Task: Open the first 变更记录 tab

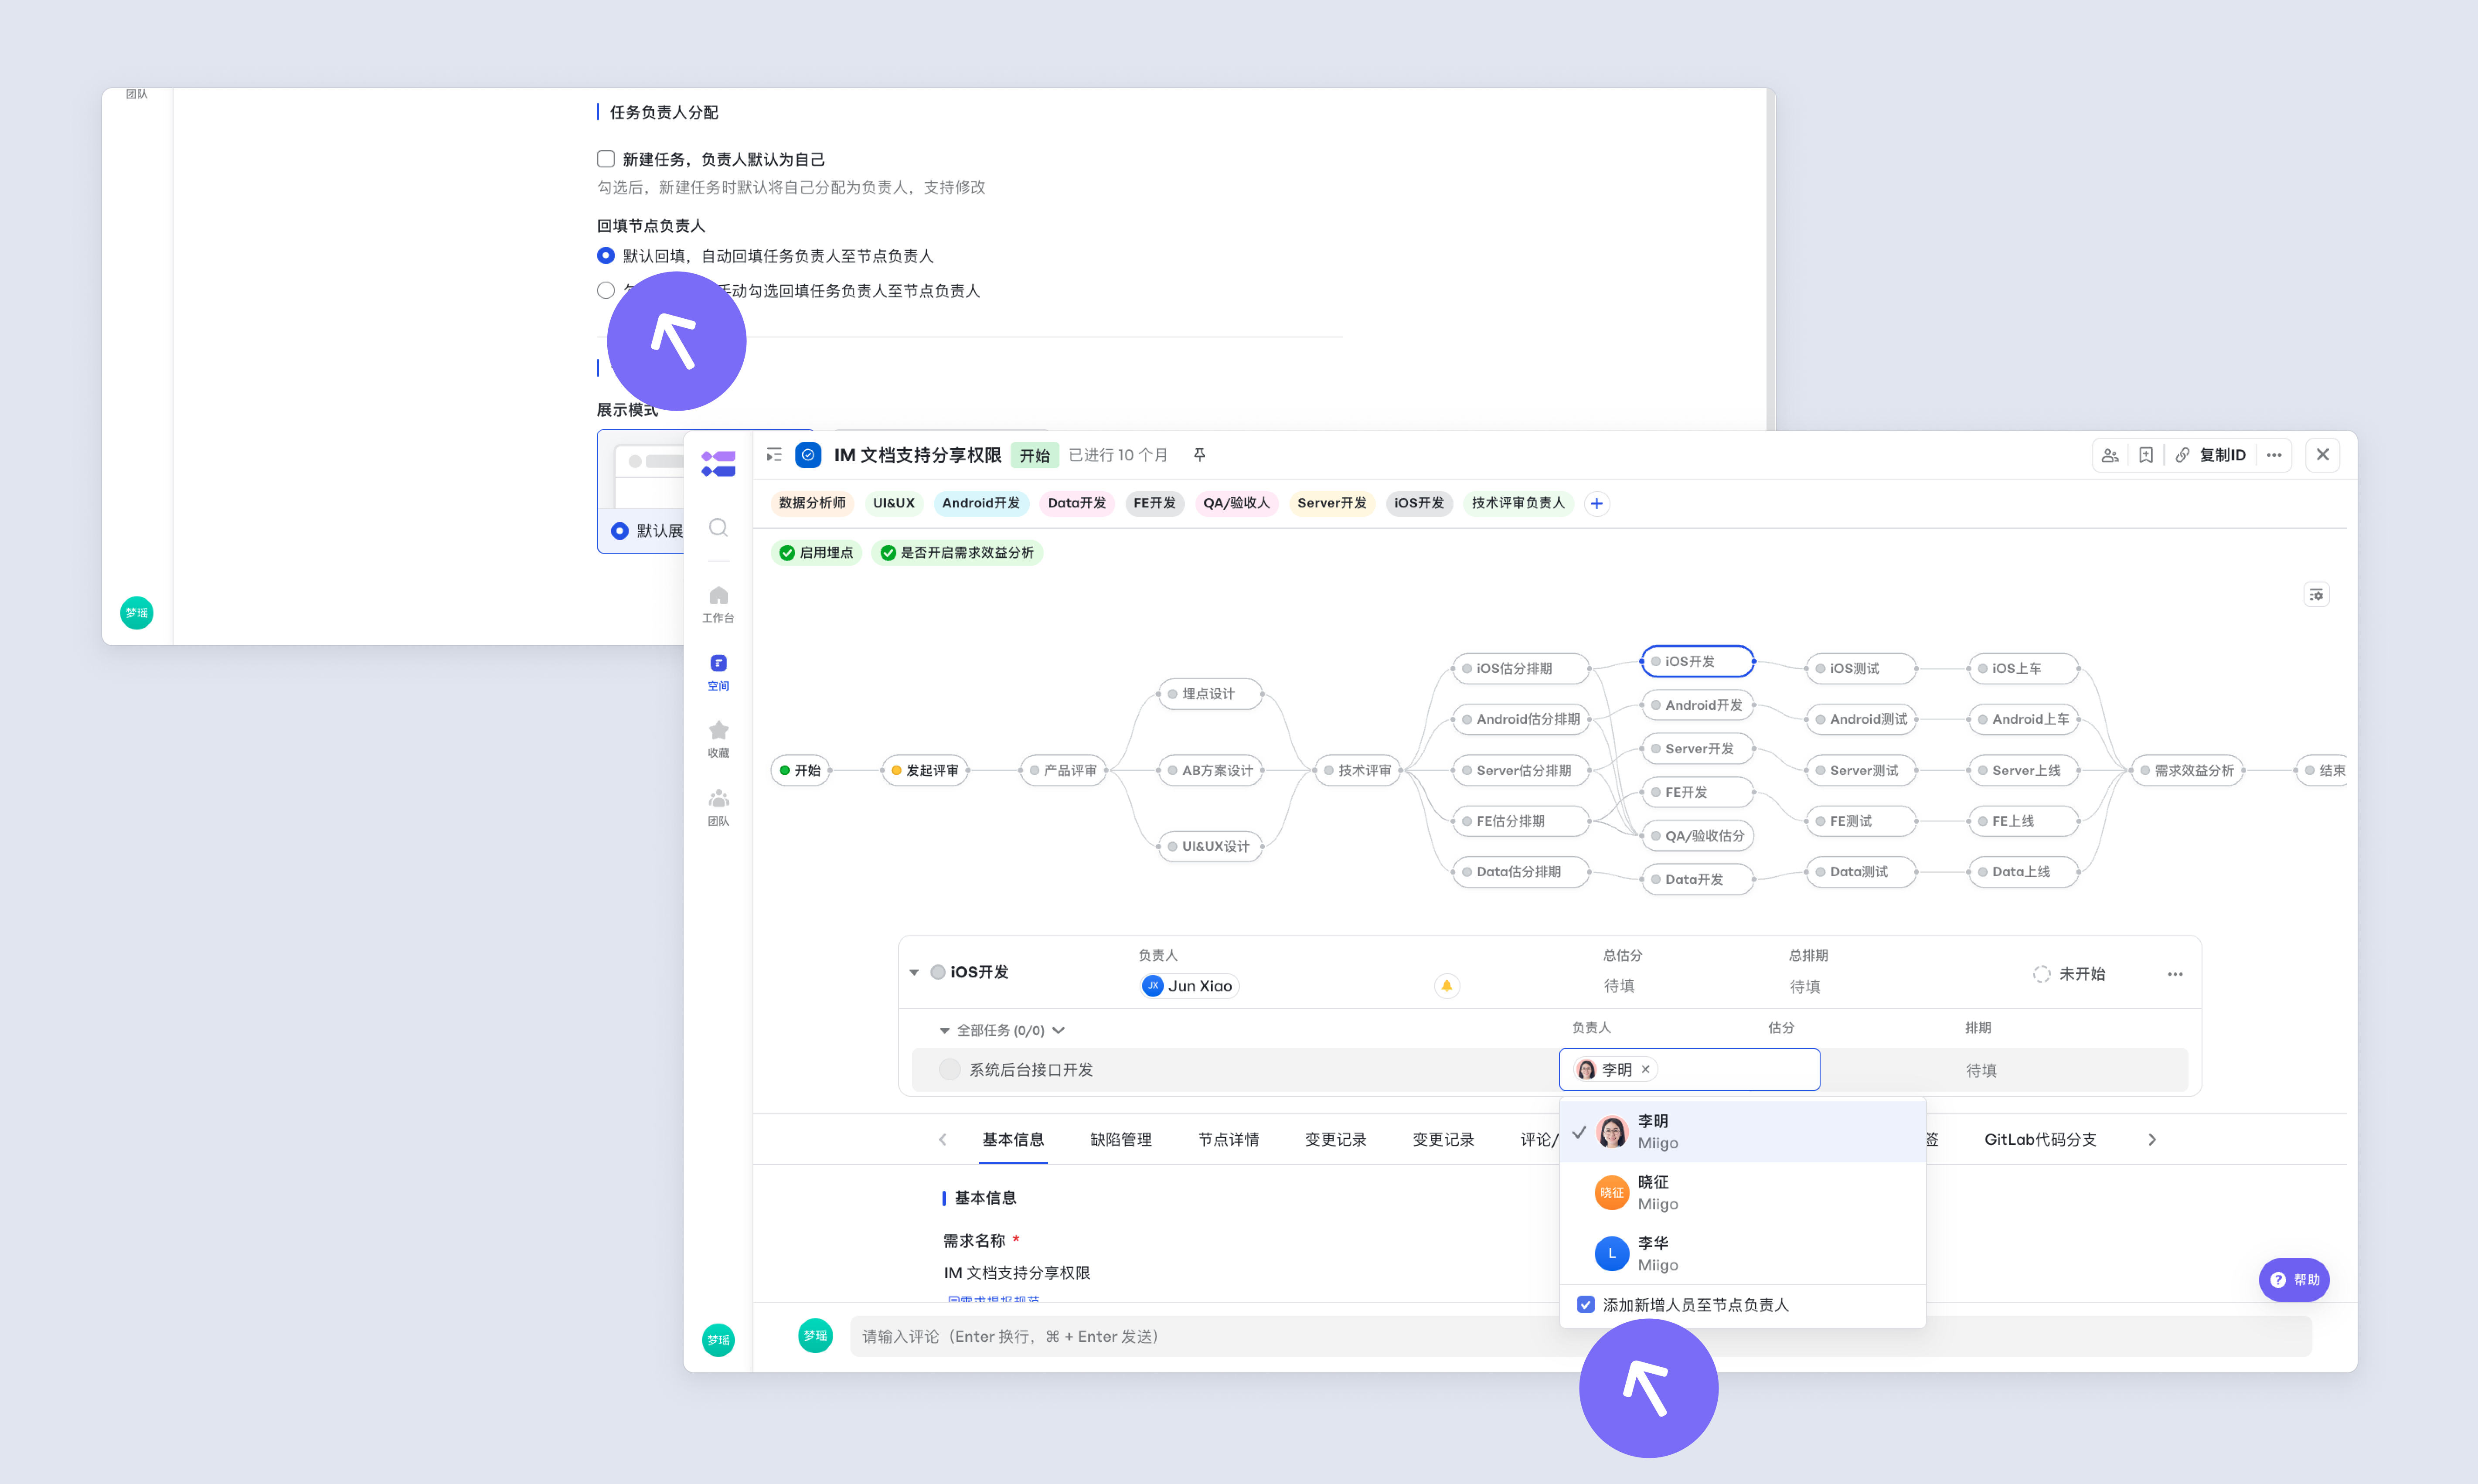Action: pos(1336,1140)
